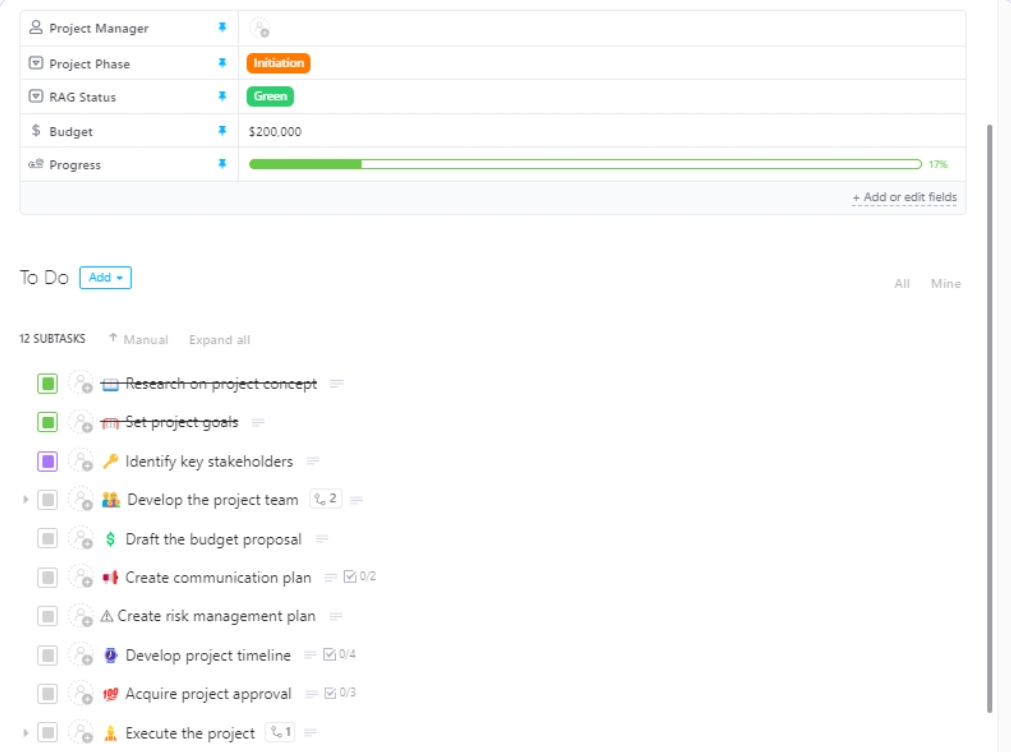Viewport: 1011px width, 752px height.
Task: Click the 12 SUBTASKS label
Action: pos(52,339)
